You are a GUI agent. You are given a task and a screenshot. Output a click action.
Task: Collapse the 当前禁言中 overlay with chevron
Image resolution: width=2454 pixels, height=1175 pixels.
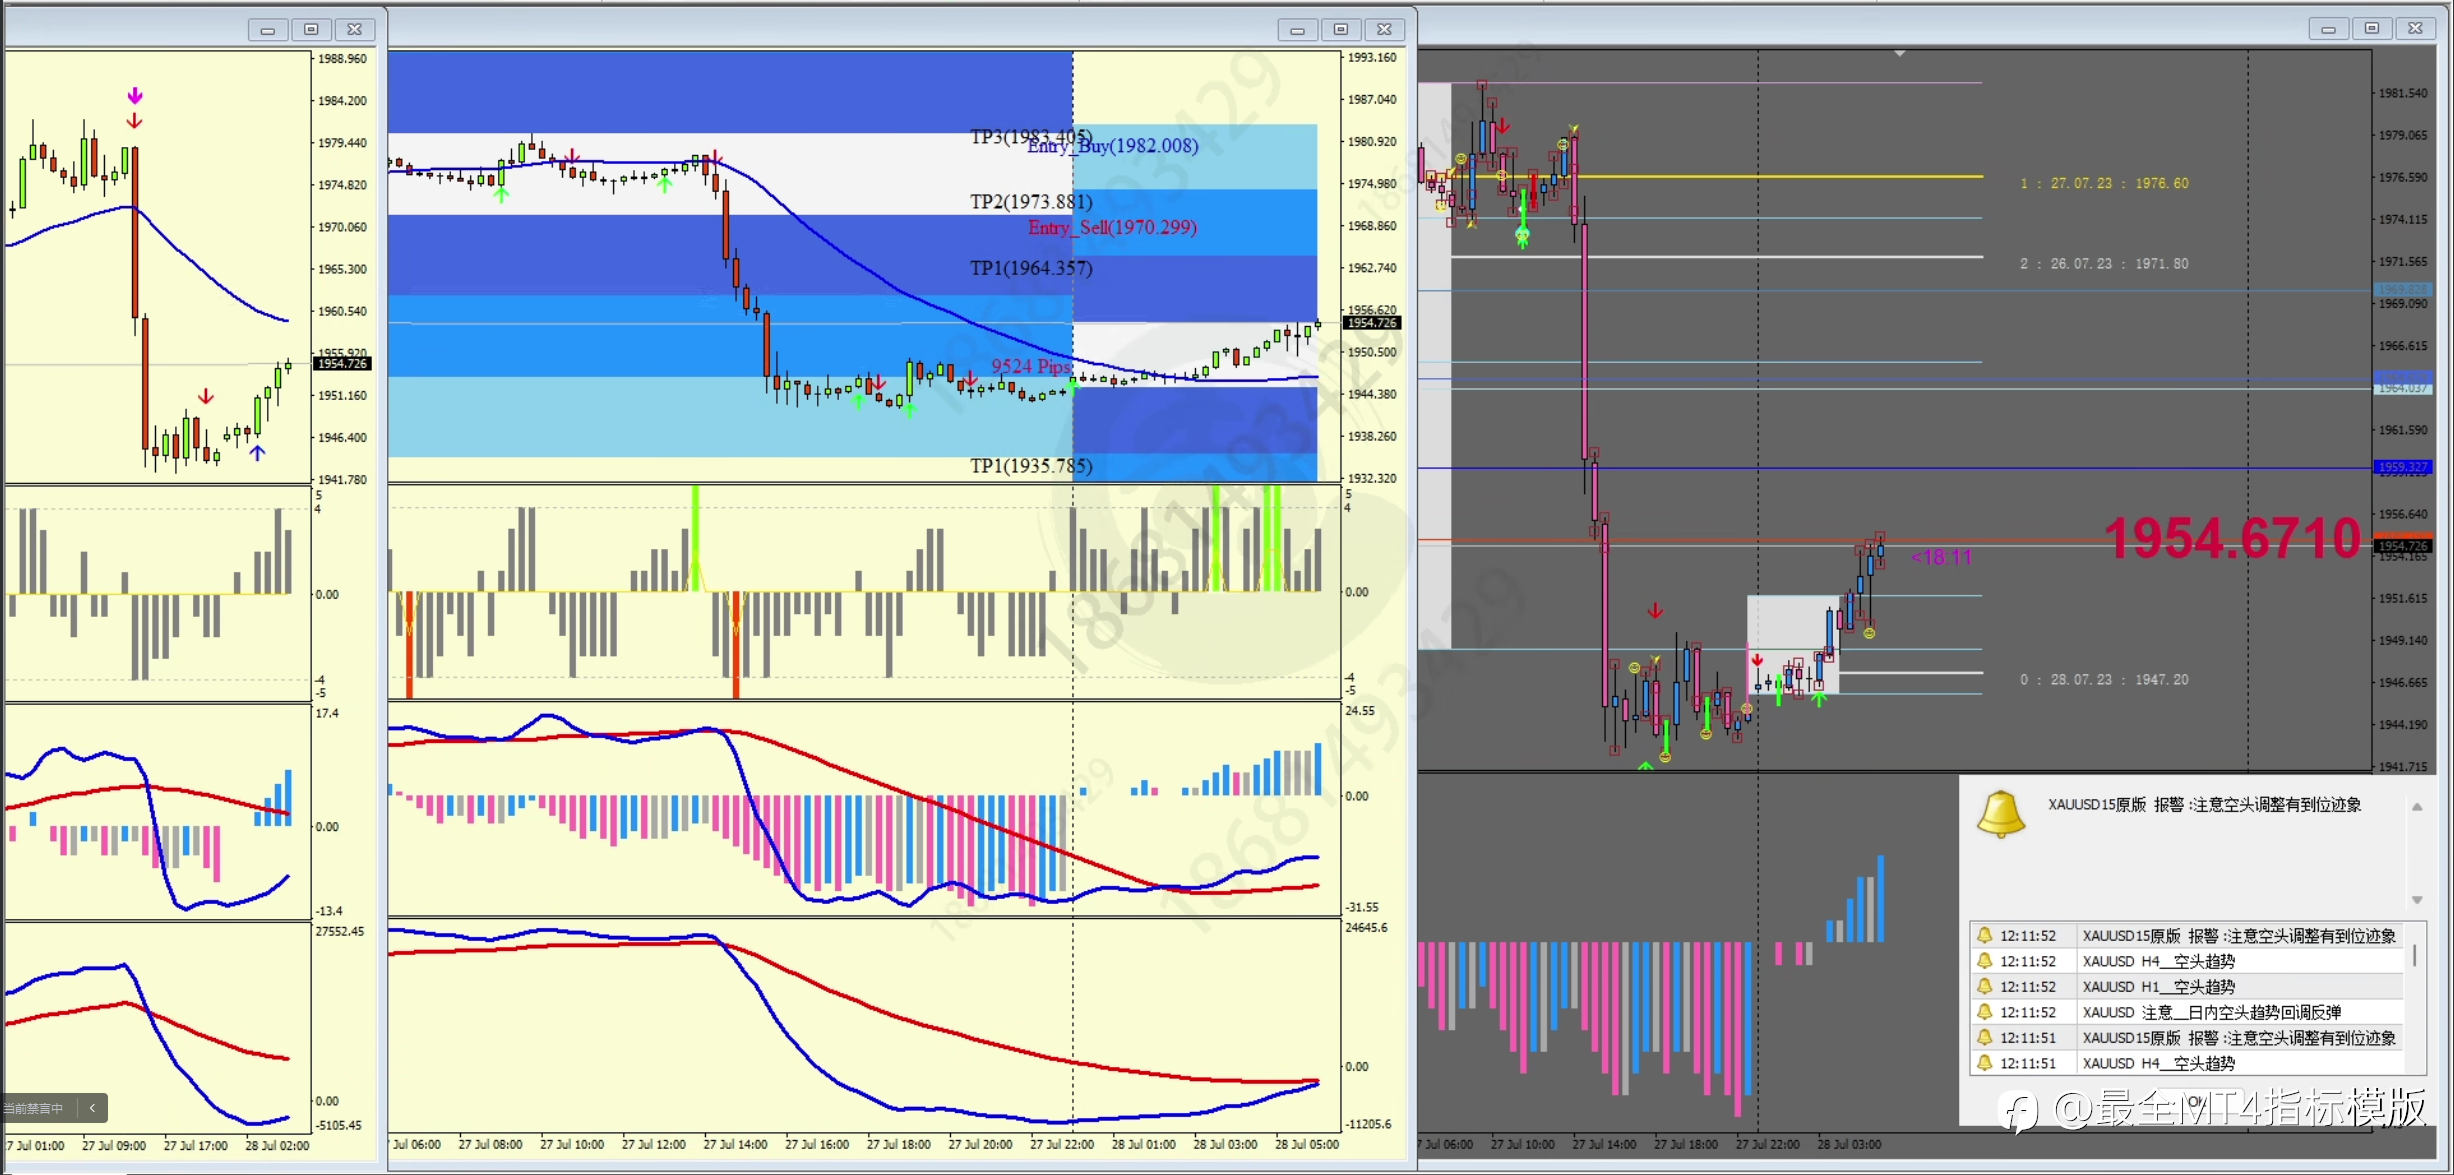pyautogui.click(x=92, y=1108)
